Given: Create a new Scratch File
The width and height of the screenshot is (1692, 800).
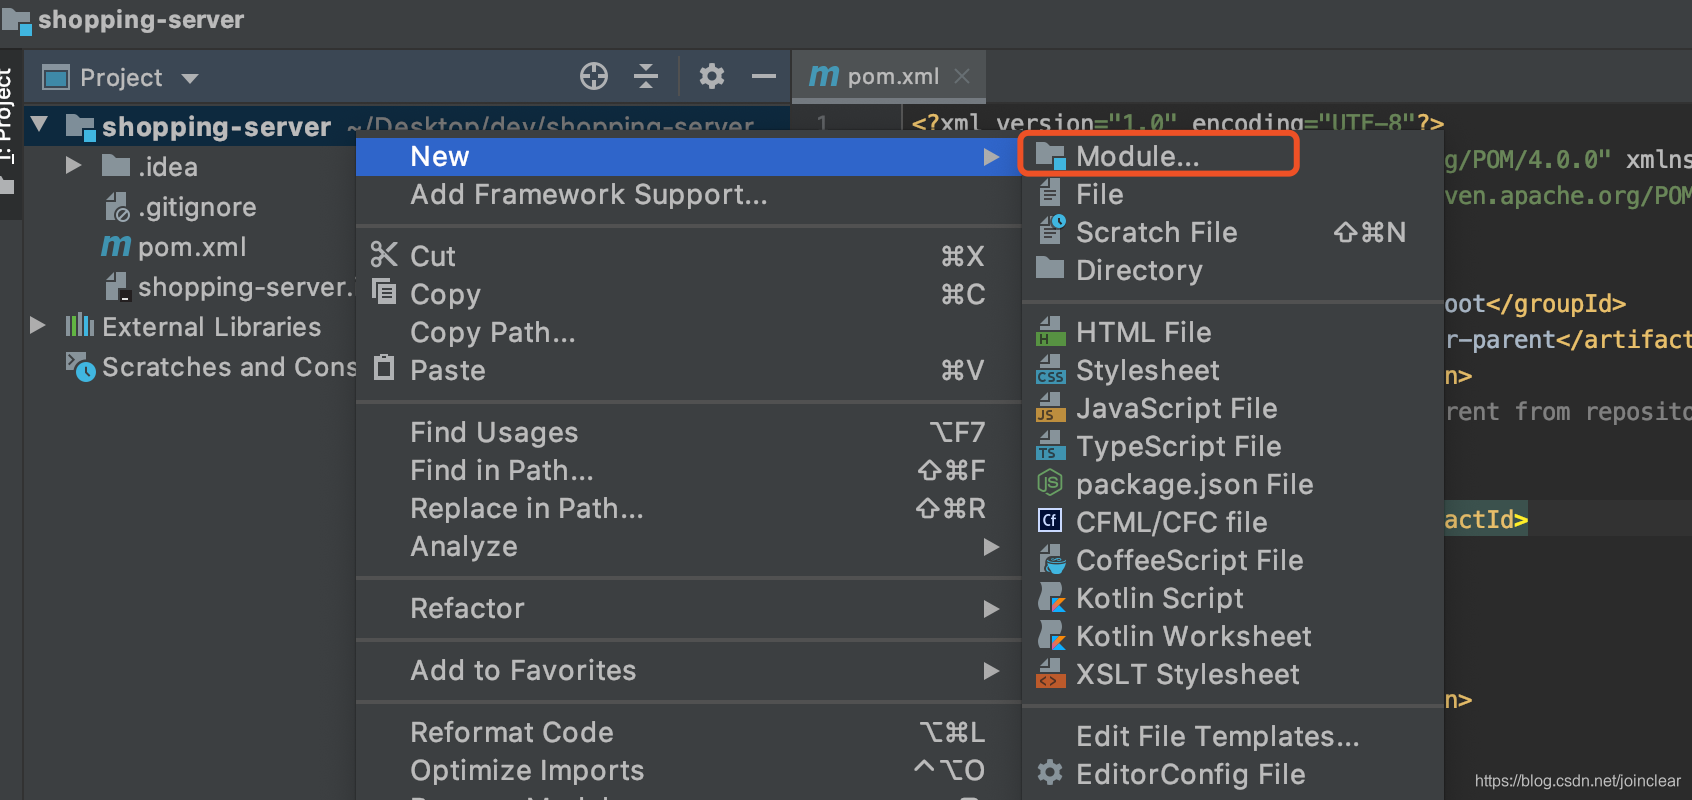Looking at the screenshot, I should click(x=1233, y=232).
